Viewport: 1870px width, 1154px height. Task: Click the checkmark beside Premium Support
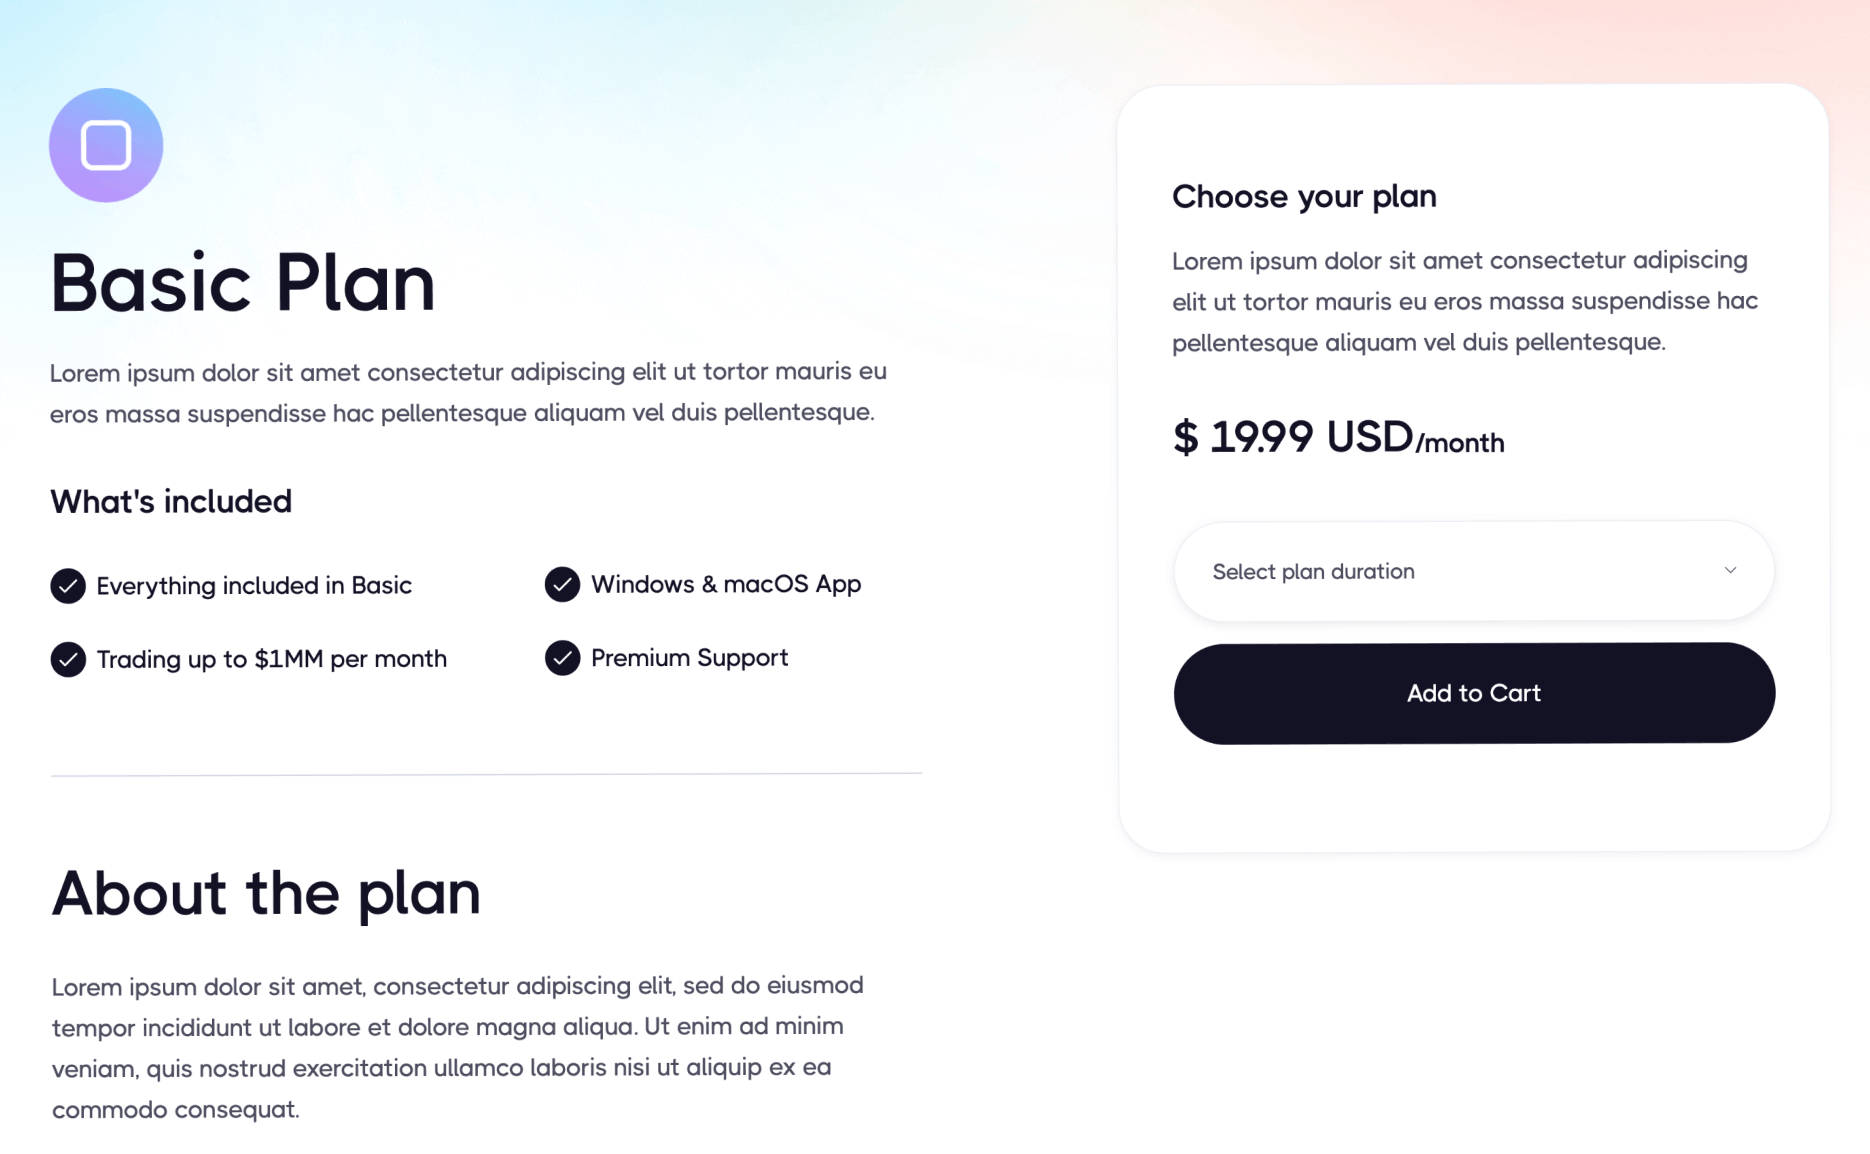pos(562,658)
